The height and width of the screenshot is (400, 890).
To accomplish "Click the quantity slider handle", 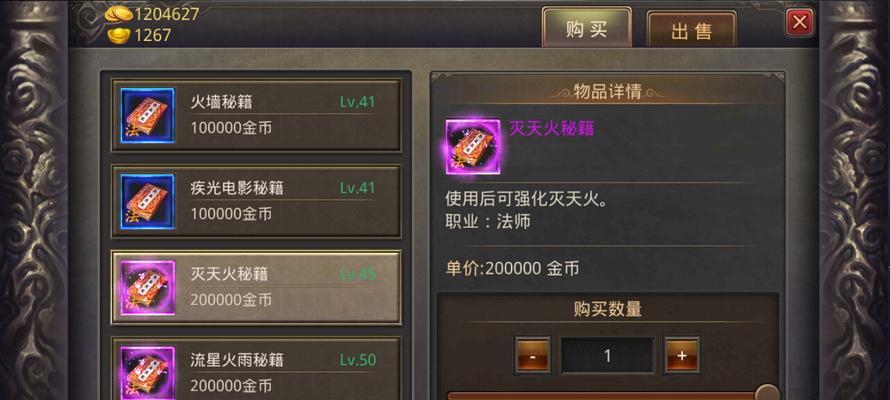I will click(767, 393).
